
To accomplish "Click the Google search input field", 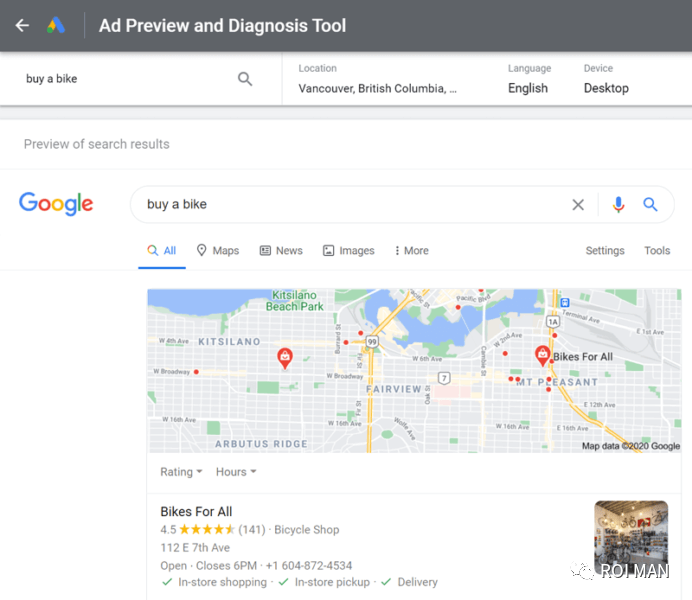I will [353, 204].
